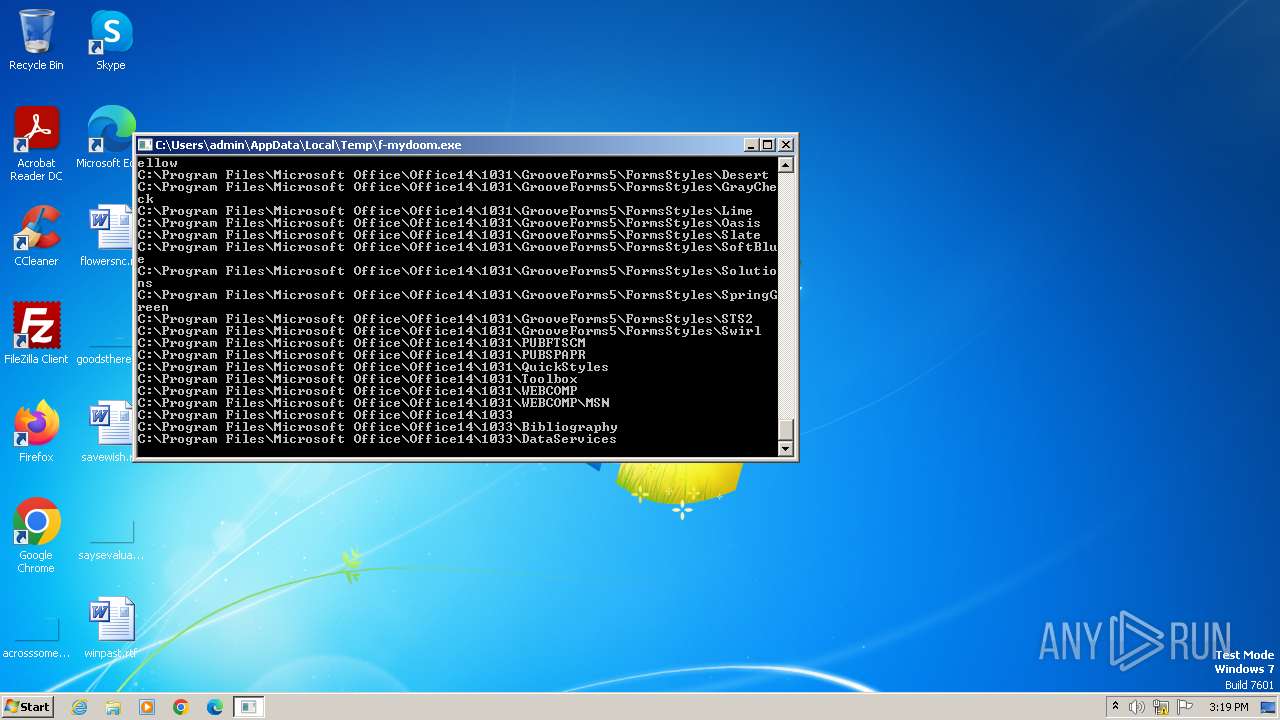
Task: Minimize the f-mydoom.exe console window
Action: tap(752, 145)
